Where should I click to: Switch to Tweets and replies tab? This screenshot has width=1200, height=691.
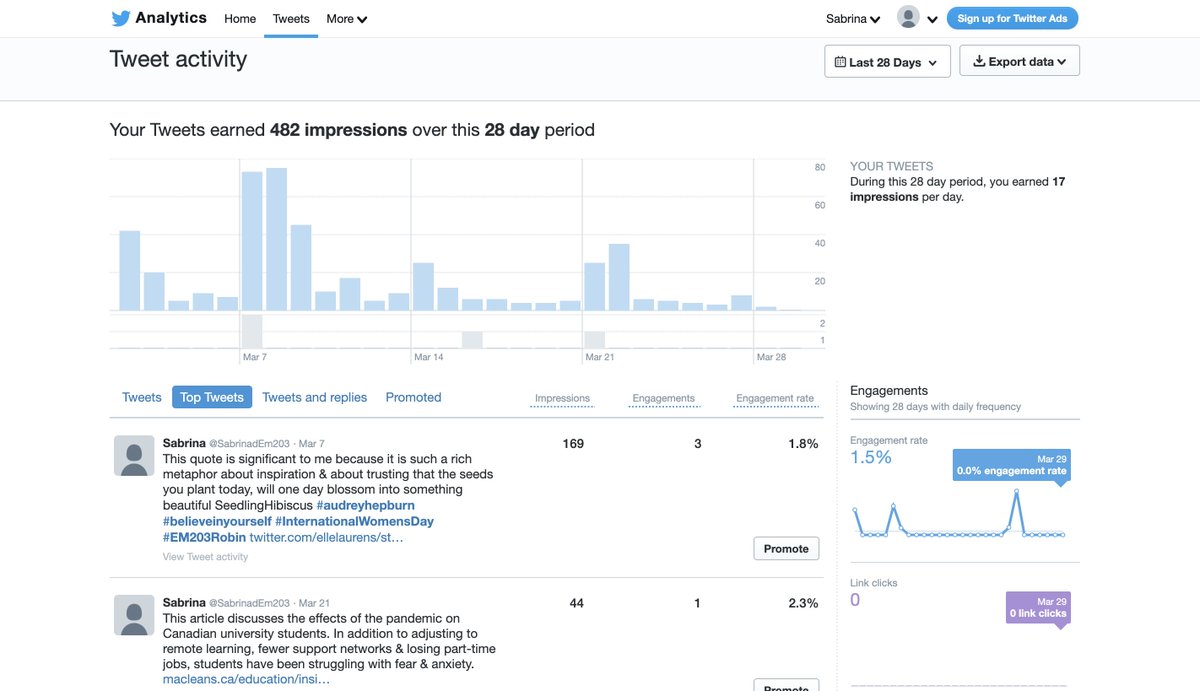tap(314, 397)
